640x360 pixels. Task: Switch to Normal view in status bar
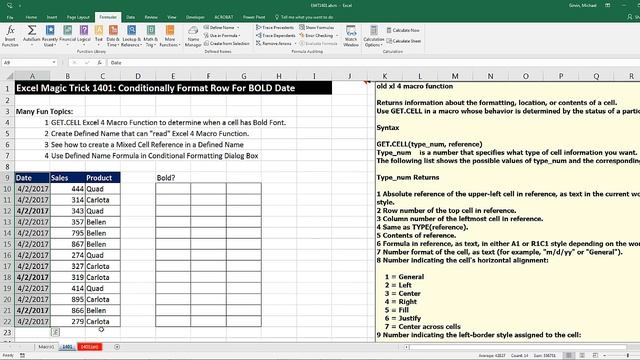tap(568, 356)
